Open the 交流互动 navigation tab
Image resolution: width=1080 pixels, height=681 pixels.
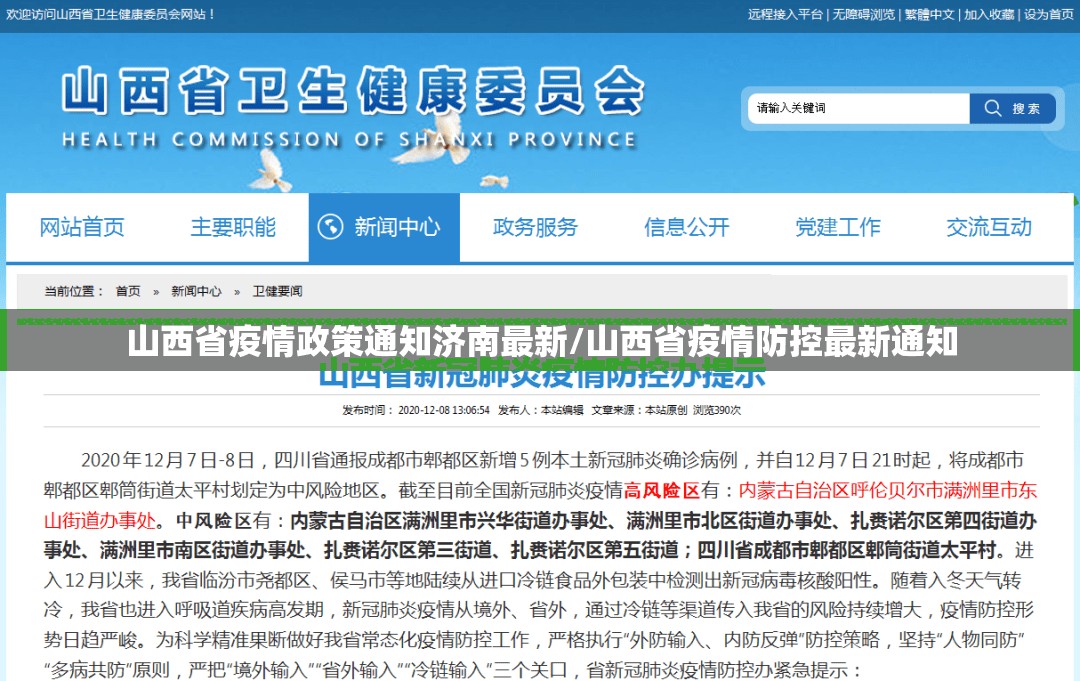click(989, 227)
